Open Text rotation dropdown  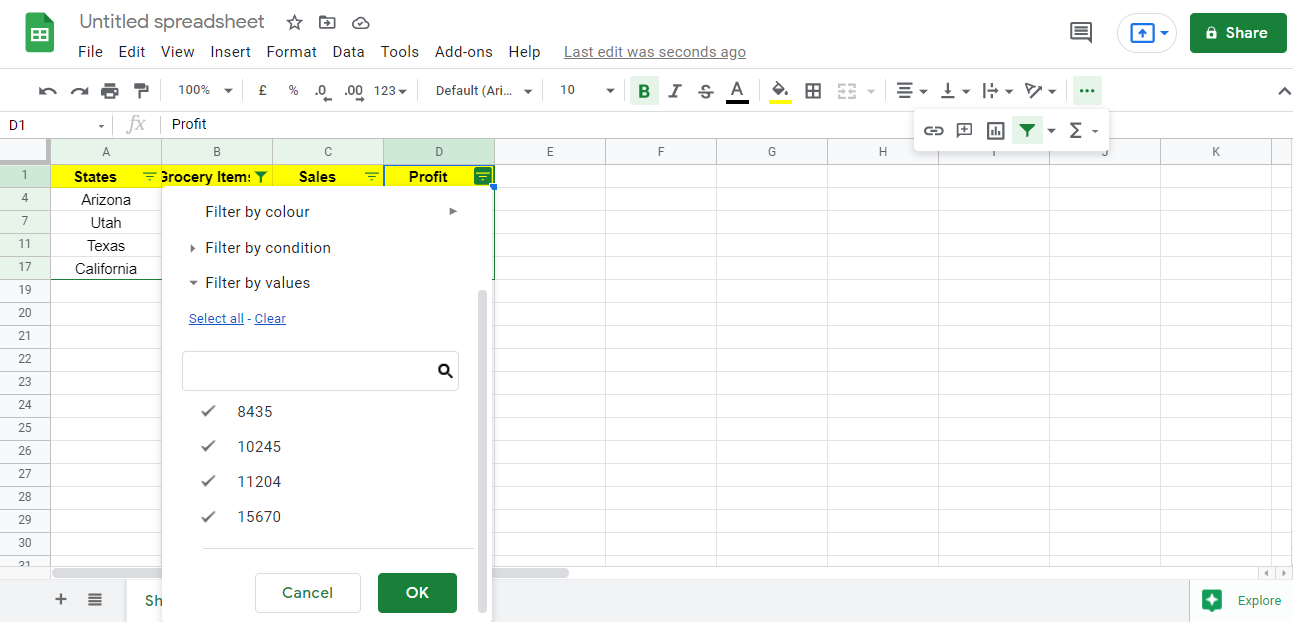click(x=1041, y=91)
